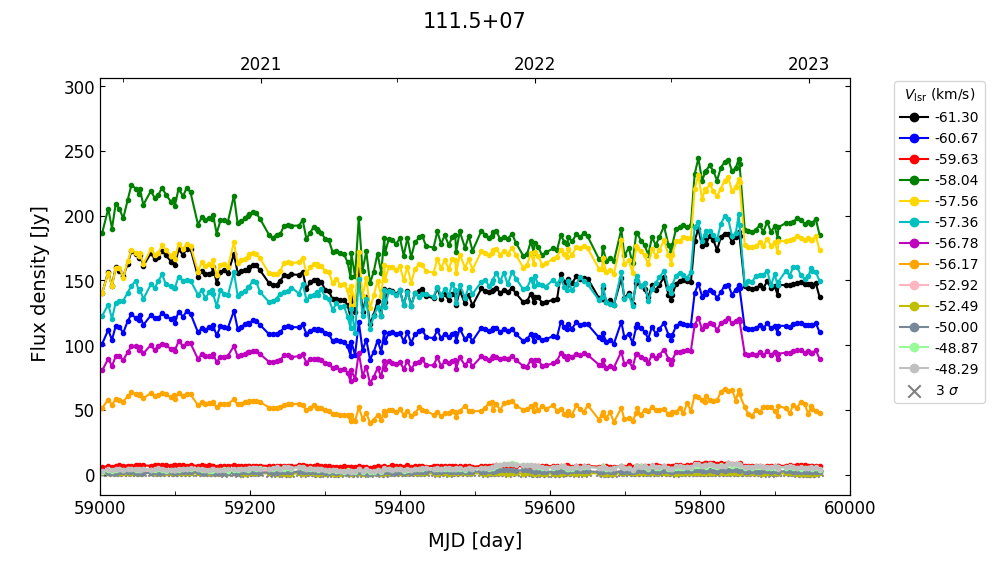
Task: Click the 2022 tick label on top axis
Action: [534, 64]
